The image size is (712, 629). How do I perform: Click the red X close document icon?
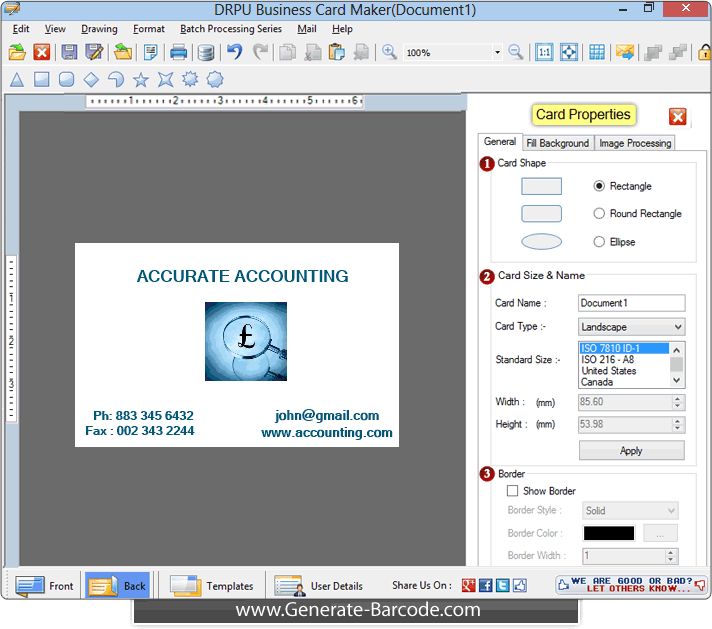click(42, 52)
